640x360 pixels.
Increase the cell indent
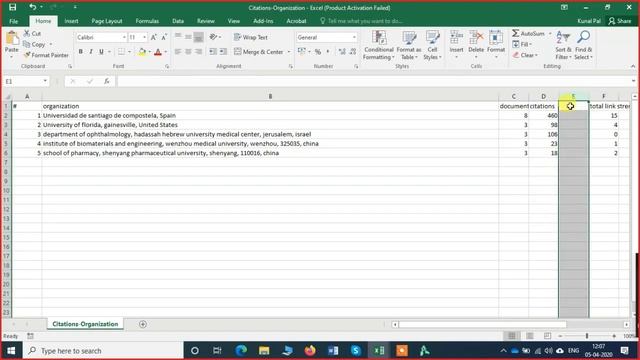223,52
